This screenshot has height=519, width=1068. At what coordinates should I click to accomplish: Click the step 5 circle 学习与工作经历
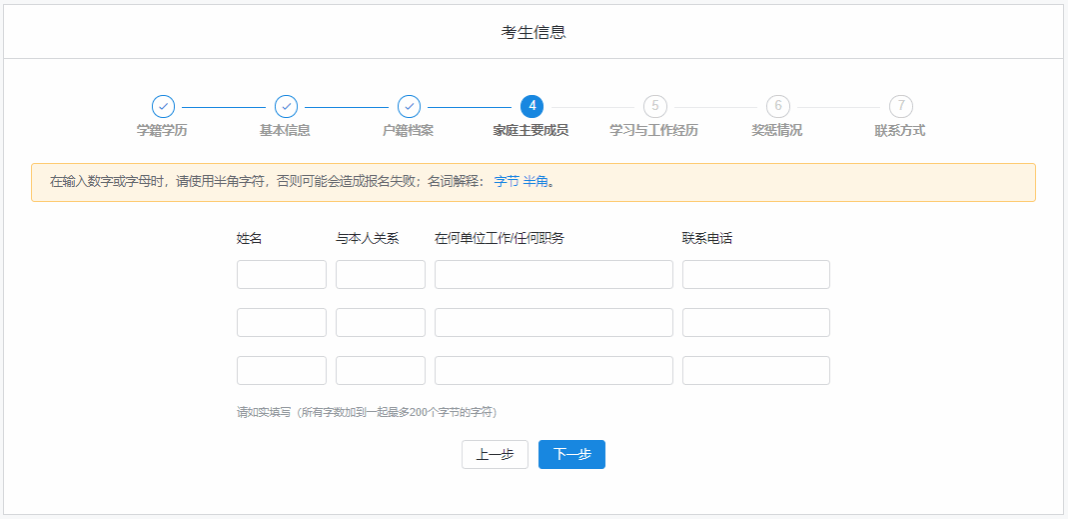pos(655,106)
